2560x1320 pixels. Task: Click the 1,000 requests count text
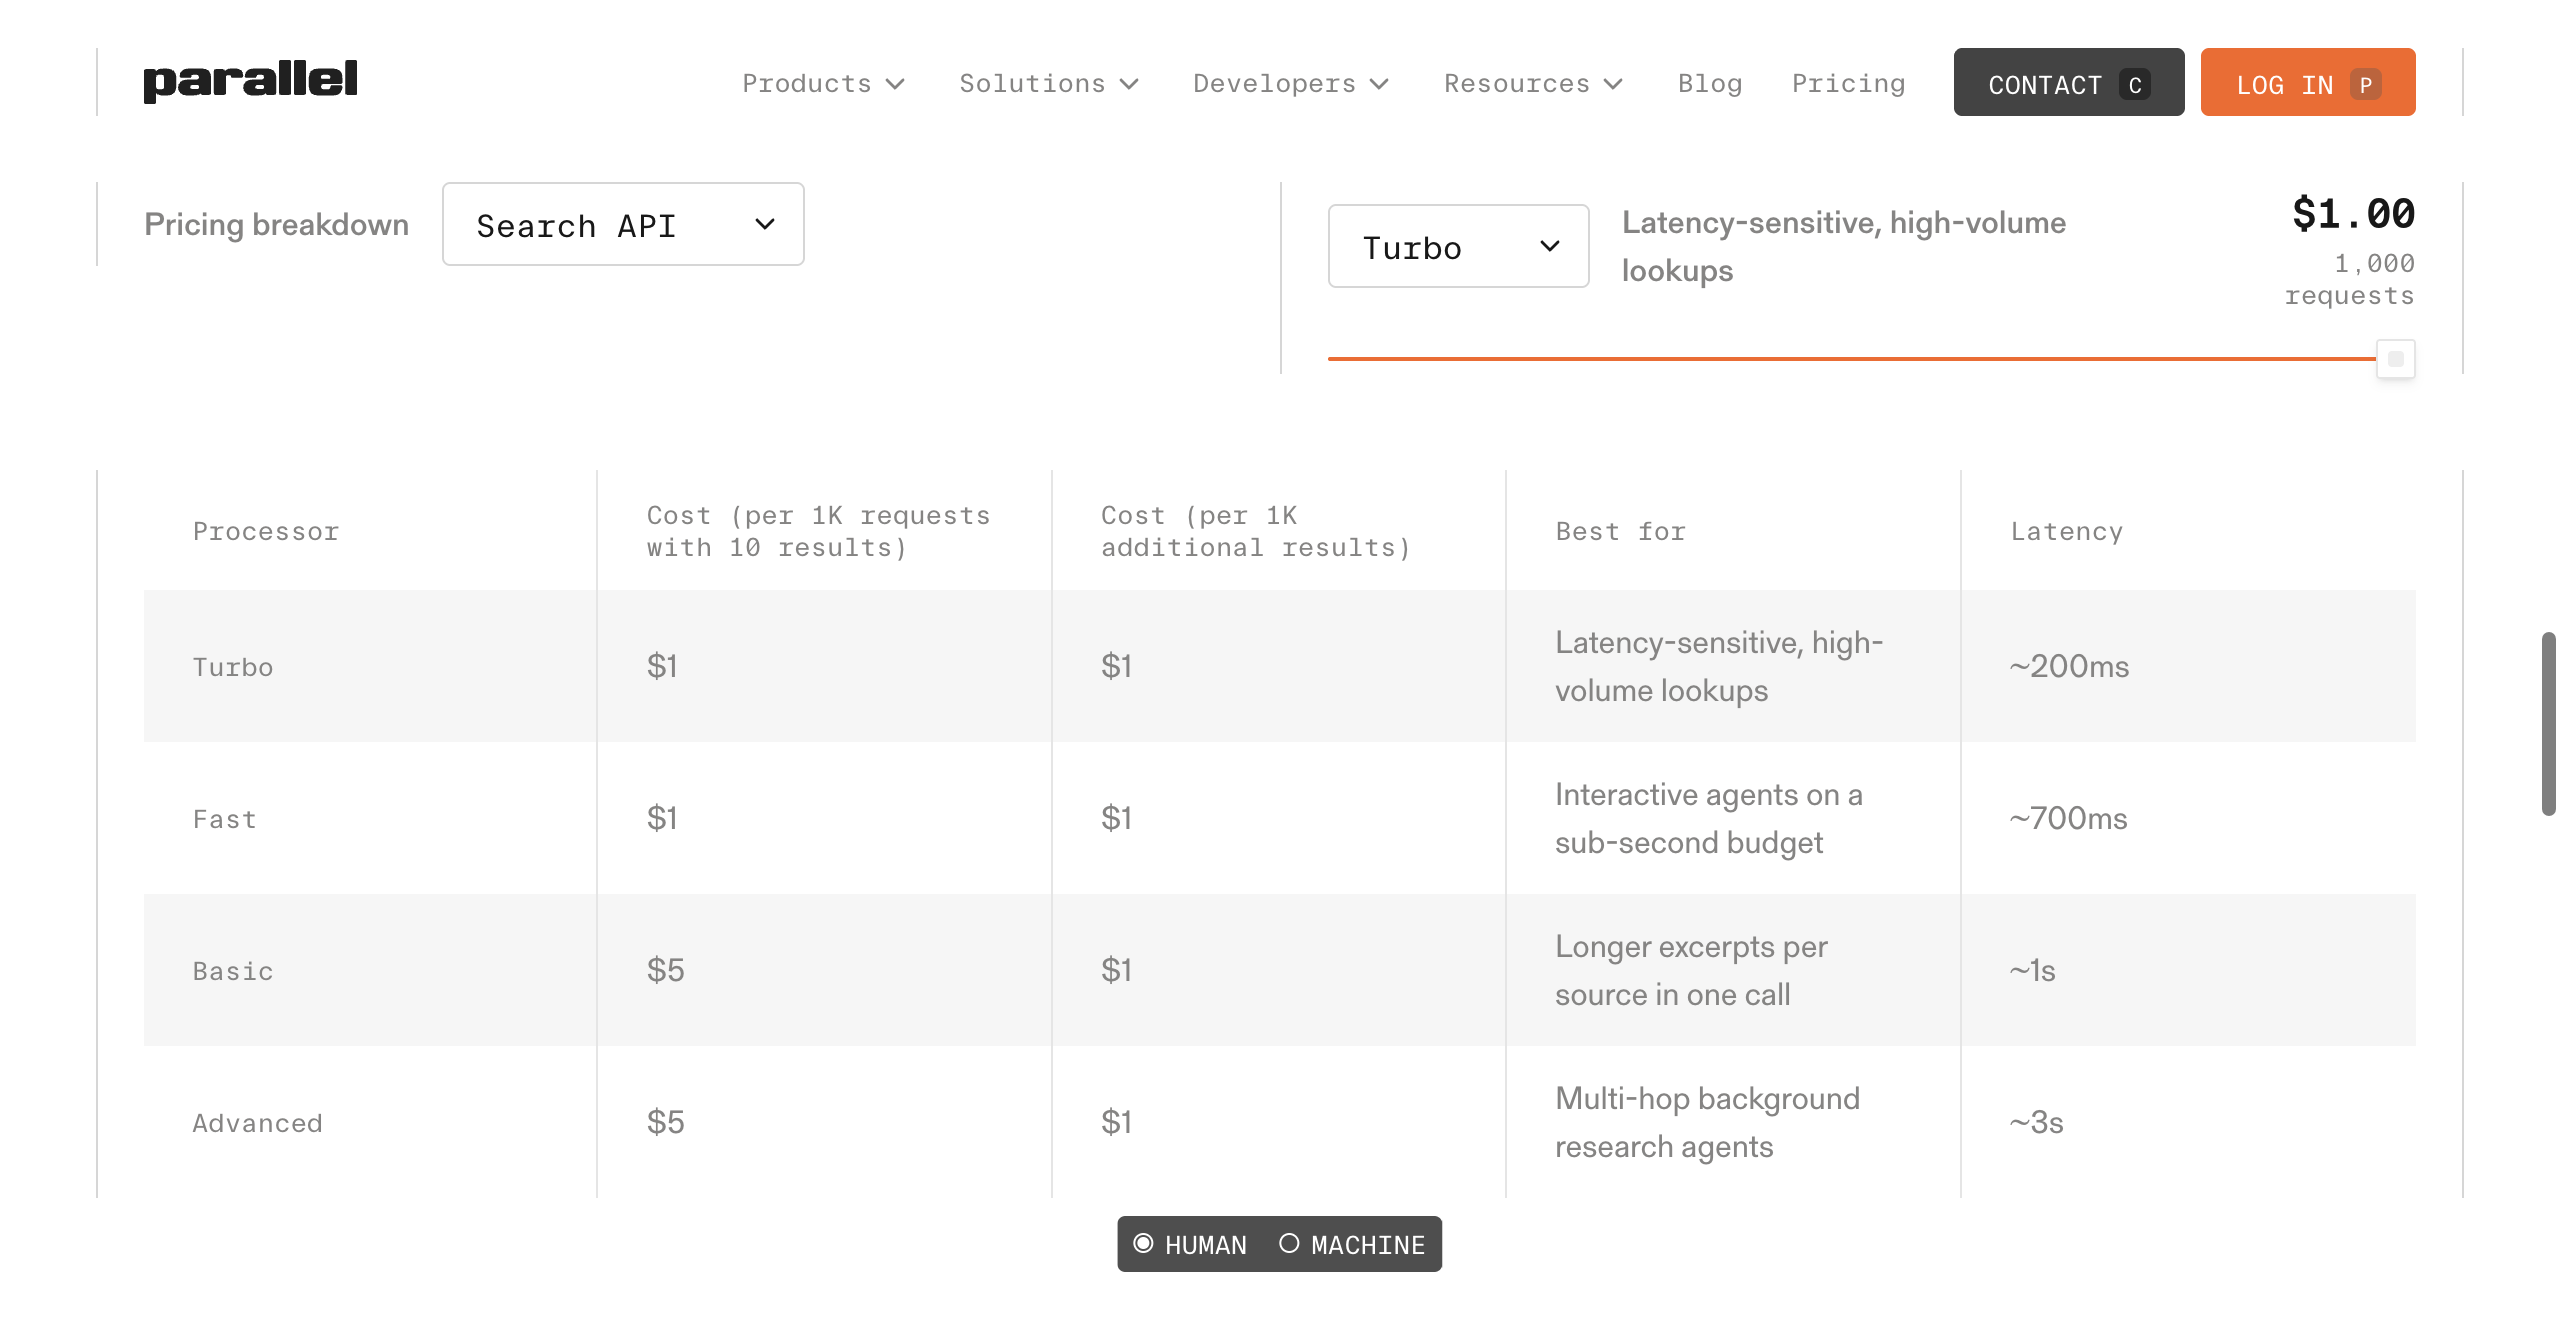tap(2349, 279)
